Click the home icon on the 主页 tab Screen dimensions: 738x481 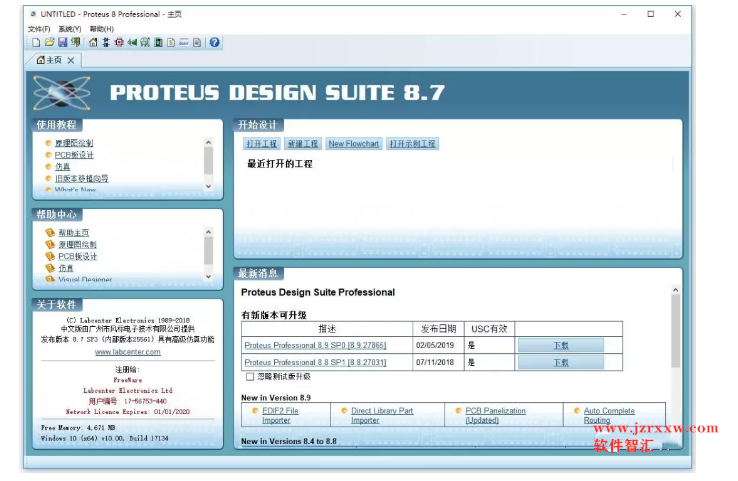click(41, 60)
